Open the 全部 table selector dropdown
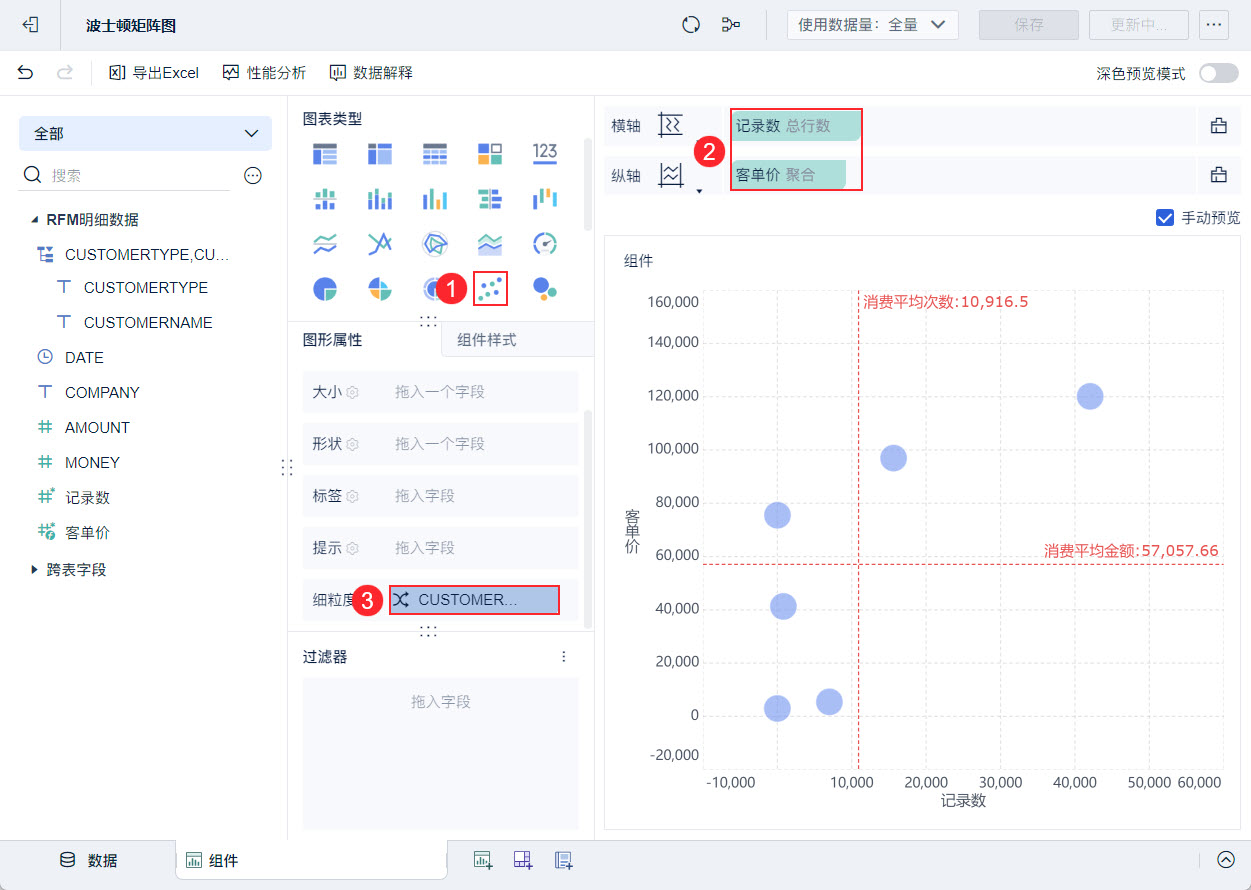 click(x=145, y=133)
